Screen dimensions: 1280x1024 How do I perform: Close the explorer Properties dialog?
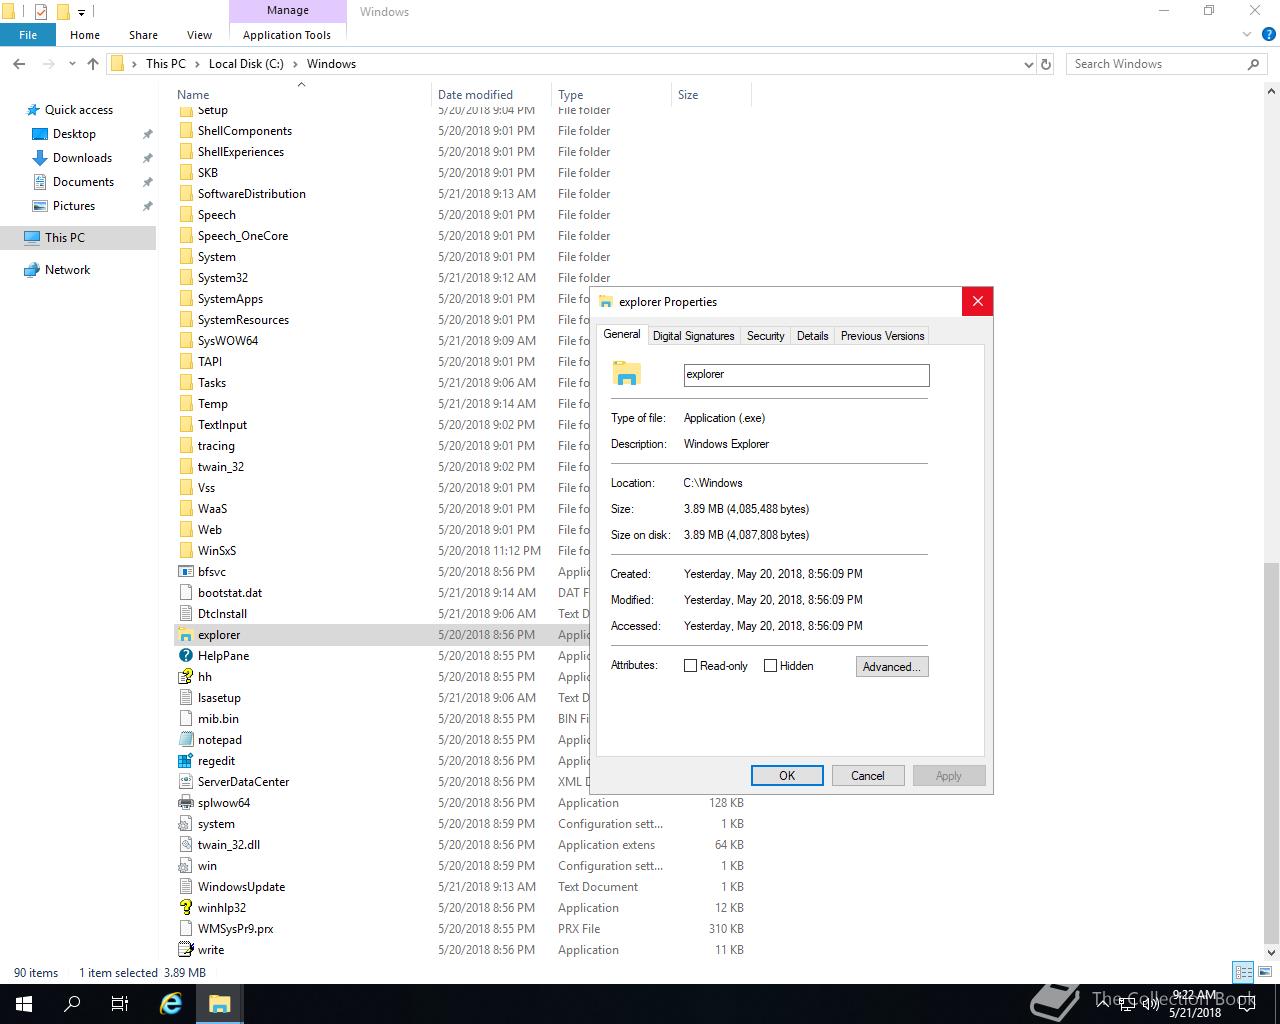[978, 301]
